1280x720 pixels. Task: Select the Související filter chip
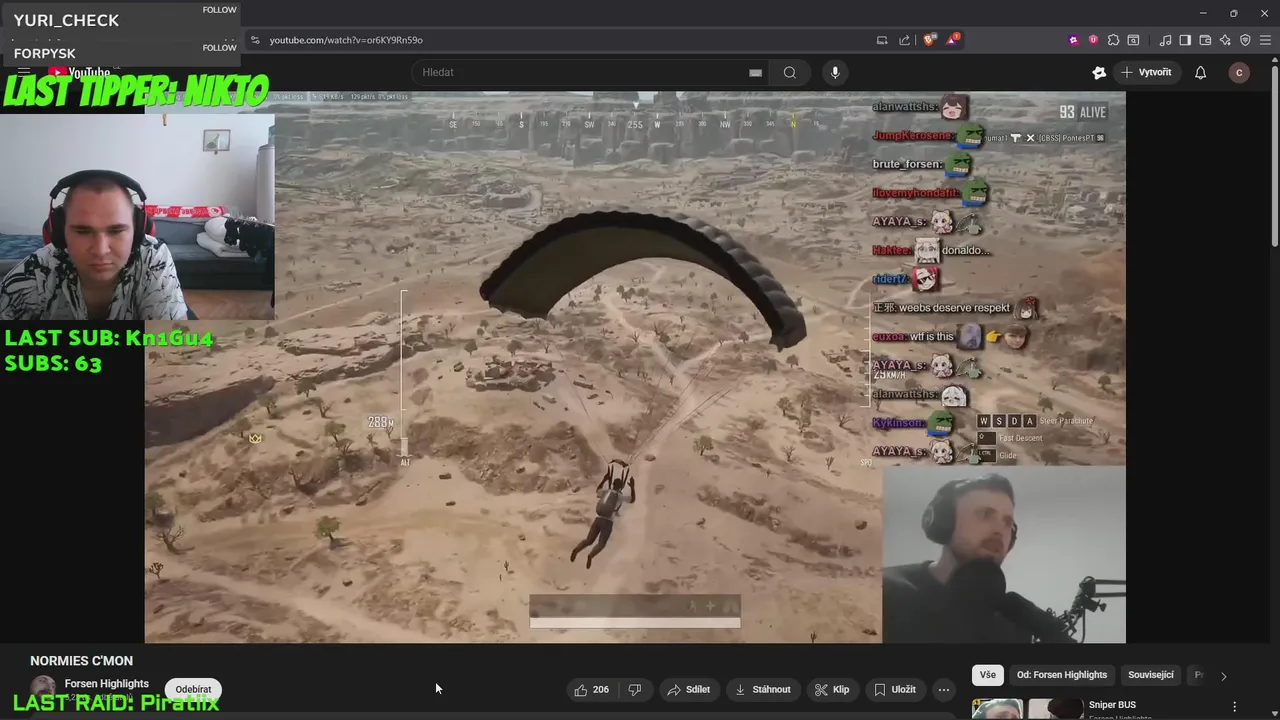click(1151, 675)
